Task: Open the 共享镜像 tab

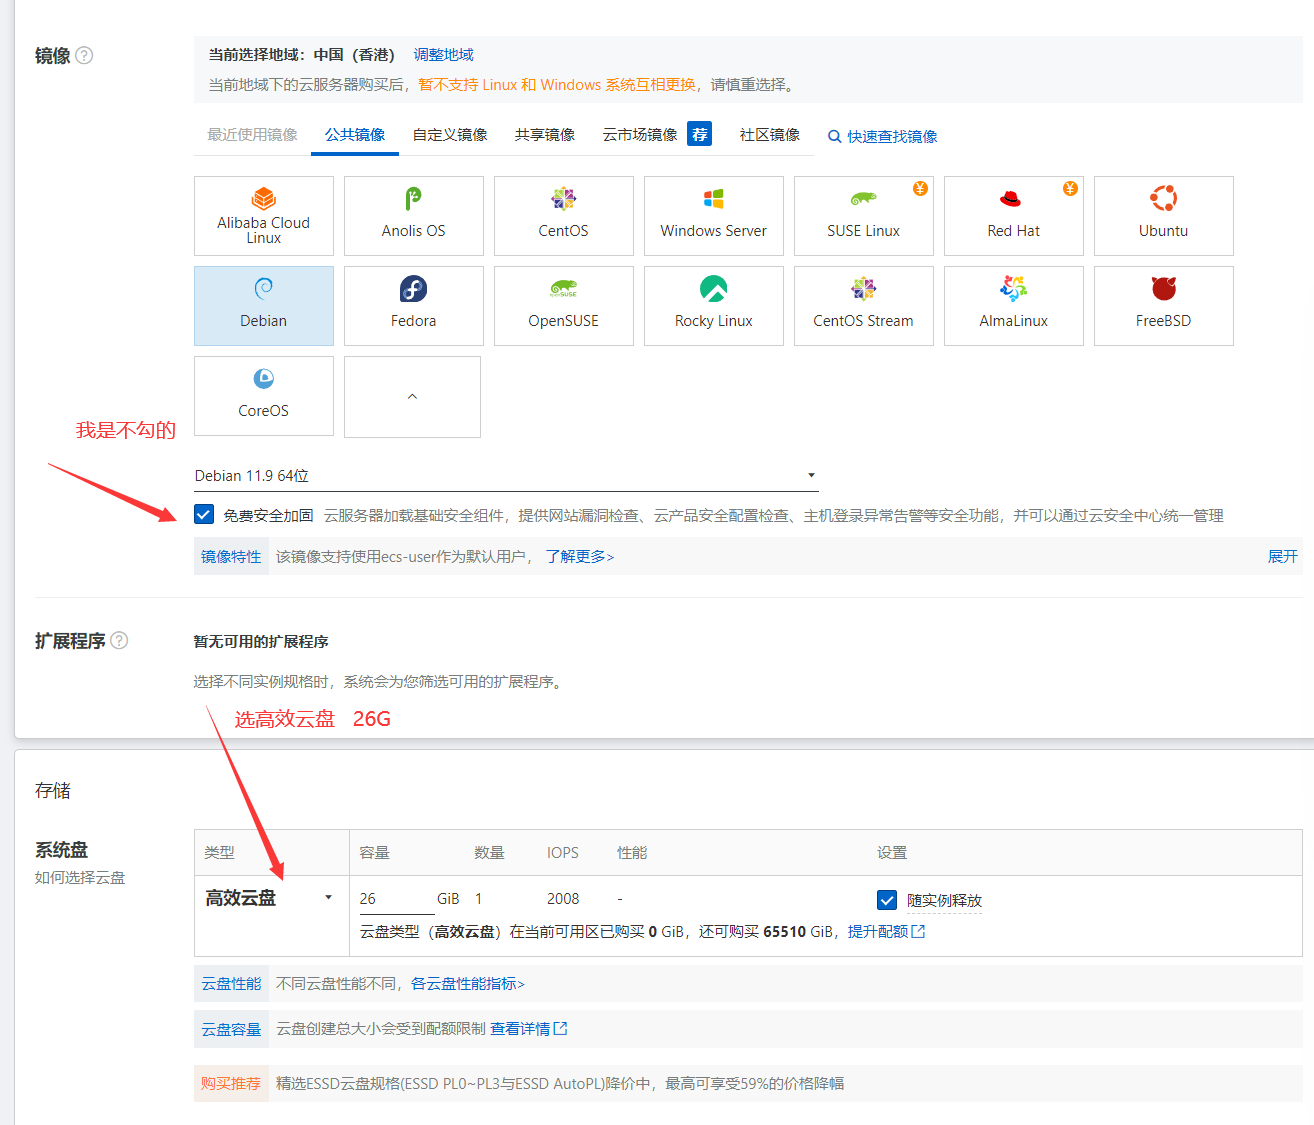Action: click(x=545, y=134)
